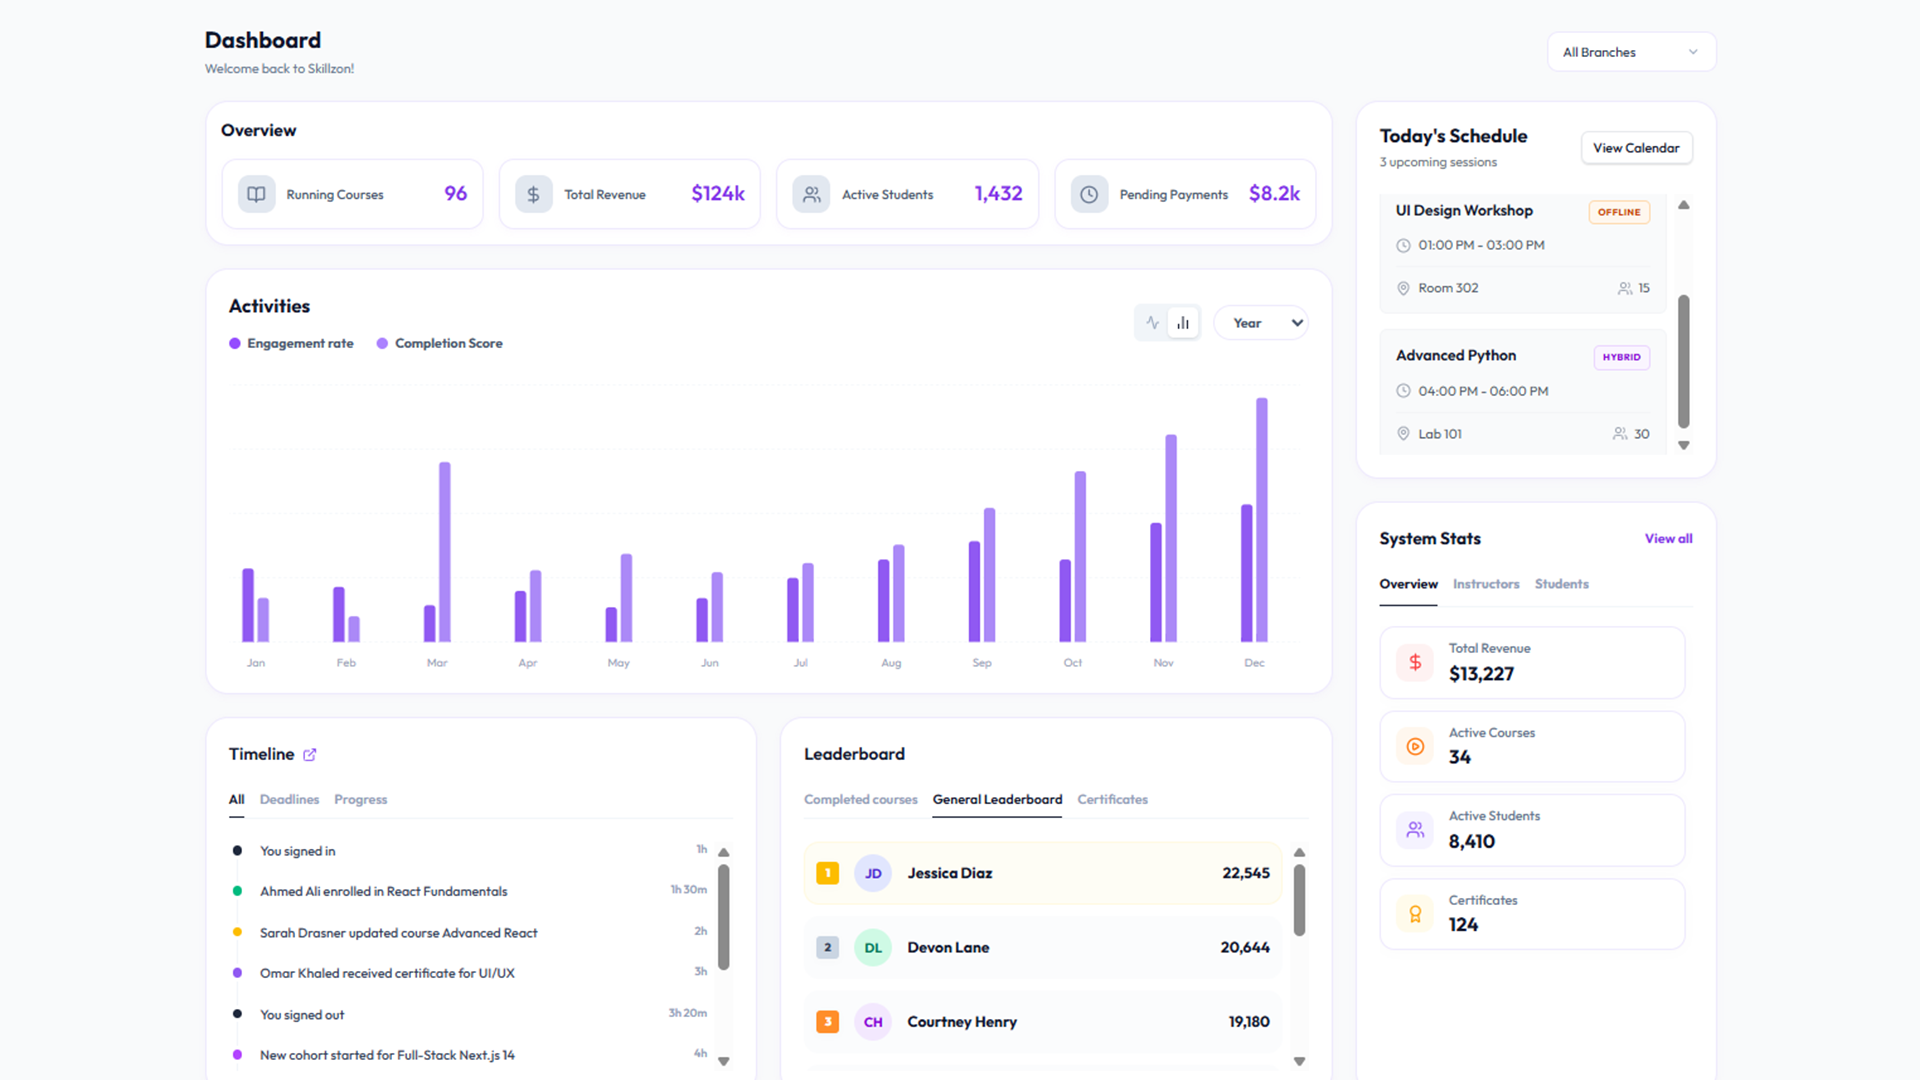
Task: Click the purple Active Students icon in System Stats
Action: tap(1415, 830)
